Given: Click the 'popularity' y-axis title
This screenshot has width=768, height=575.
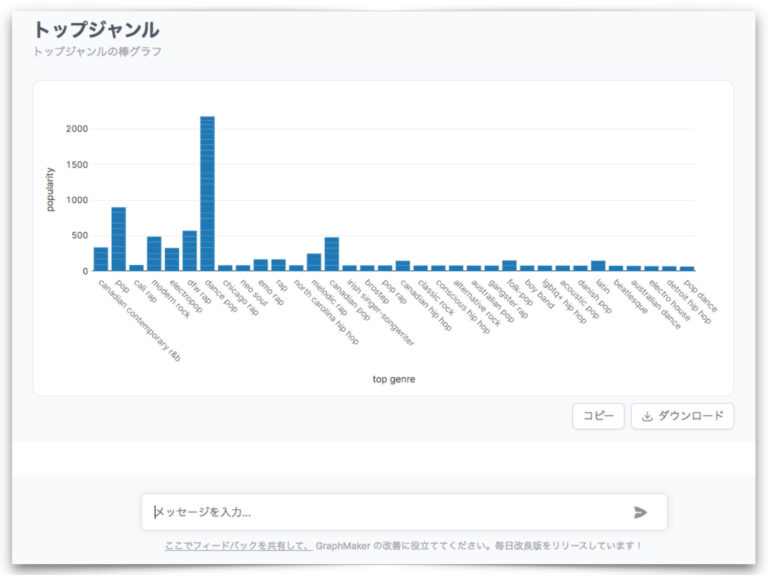Looking at the screenshot, I should click(x=51, y=189).
